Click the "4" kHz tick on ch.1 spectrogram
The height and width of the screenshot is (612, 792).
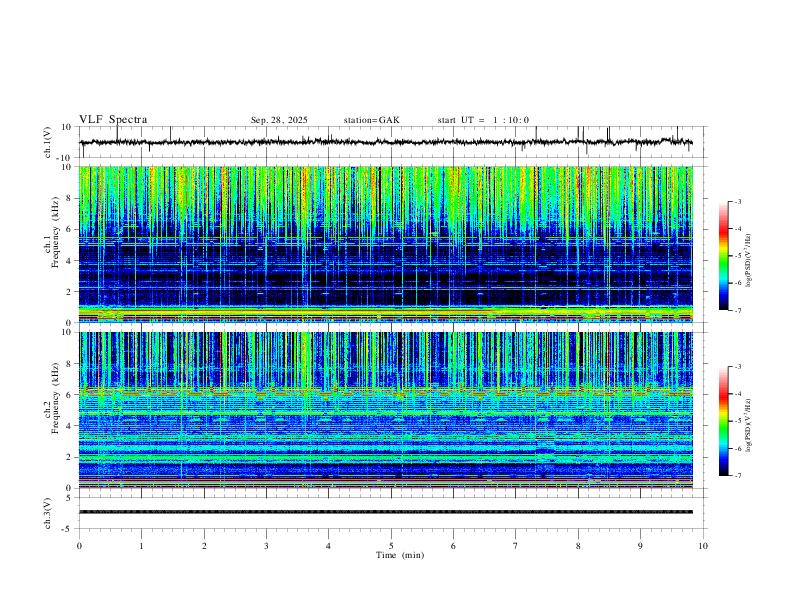[69, 261]
